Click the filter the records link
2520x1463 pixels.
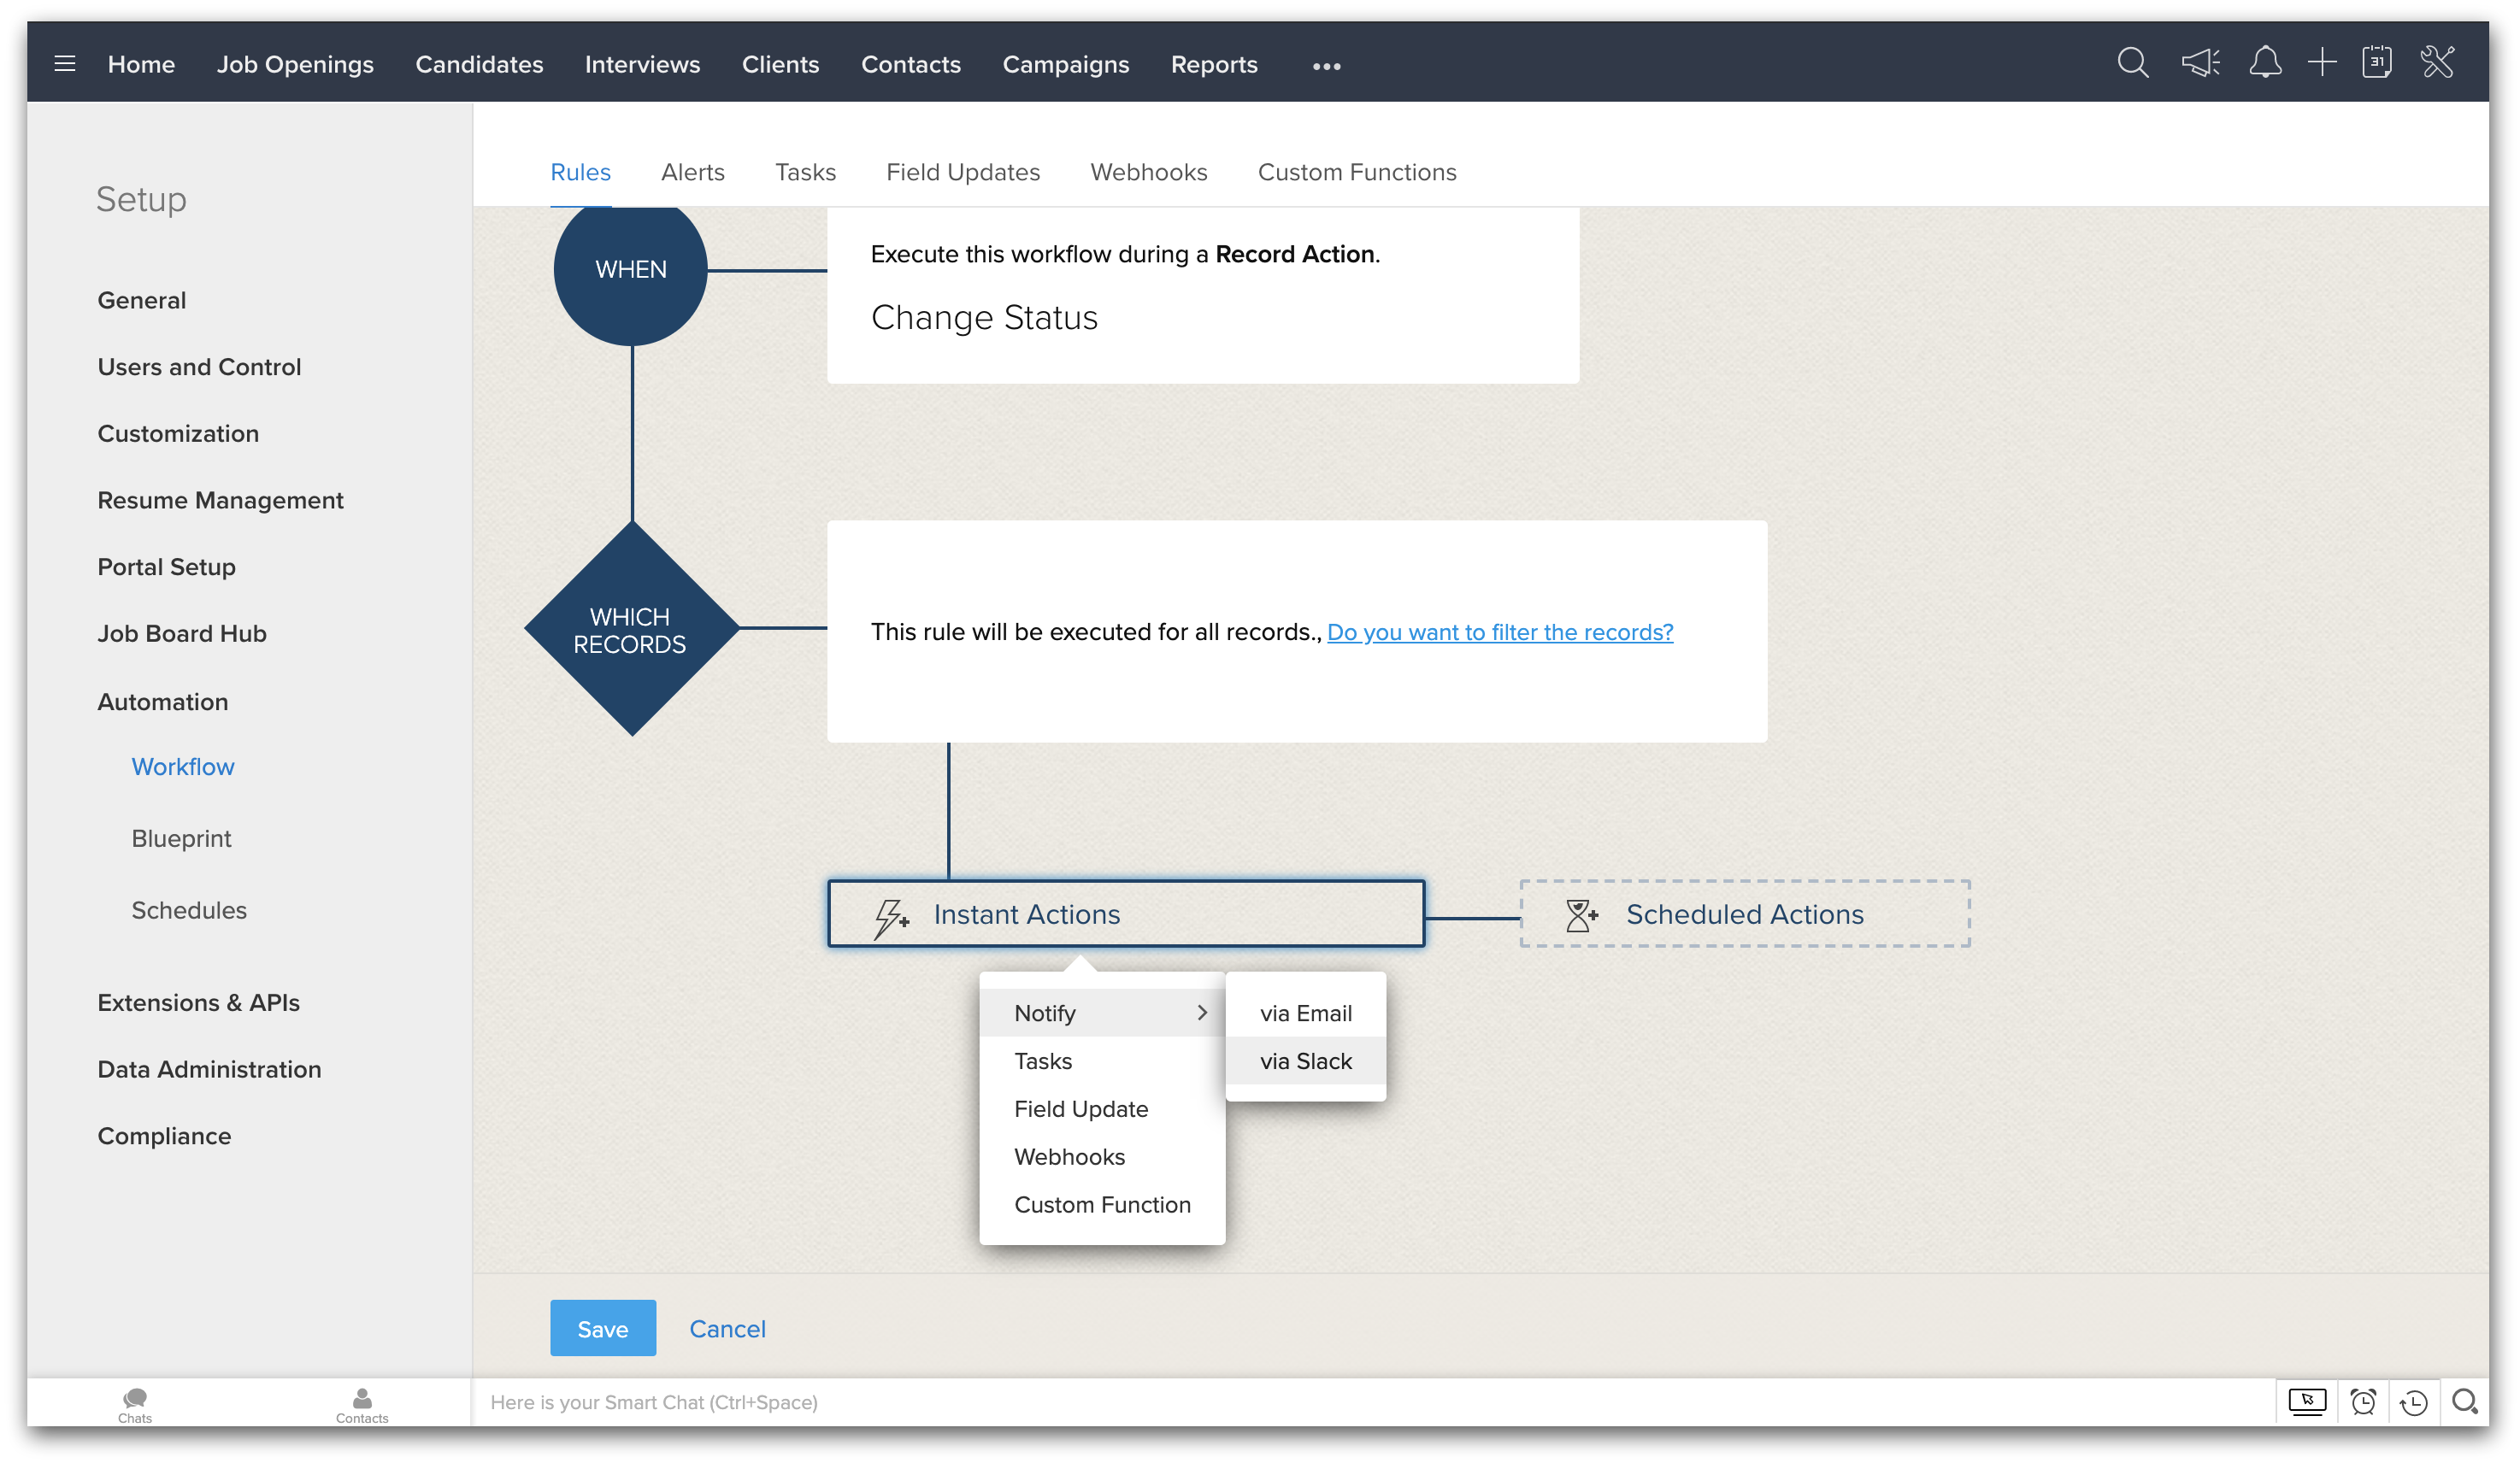point(1500,632)
